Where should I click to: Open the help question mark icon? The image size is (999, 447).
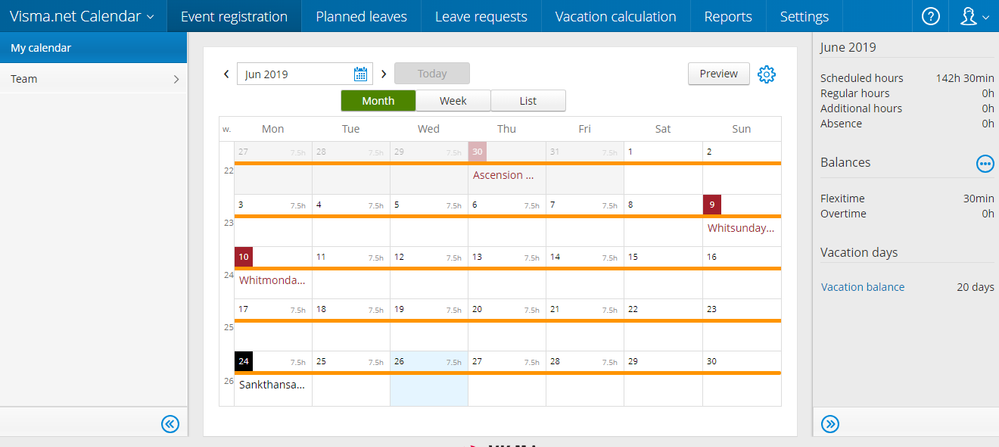(x=931, y=16)
